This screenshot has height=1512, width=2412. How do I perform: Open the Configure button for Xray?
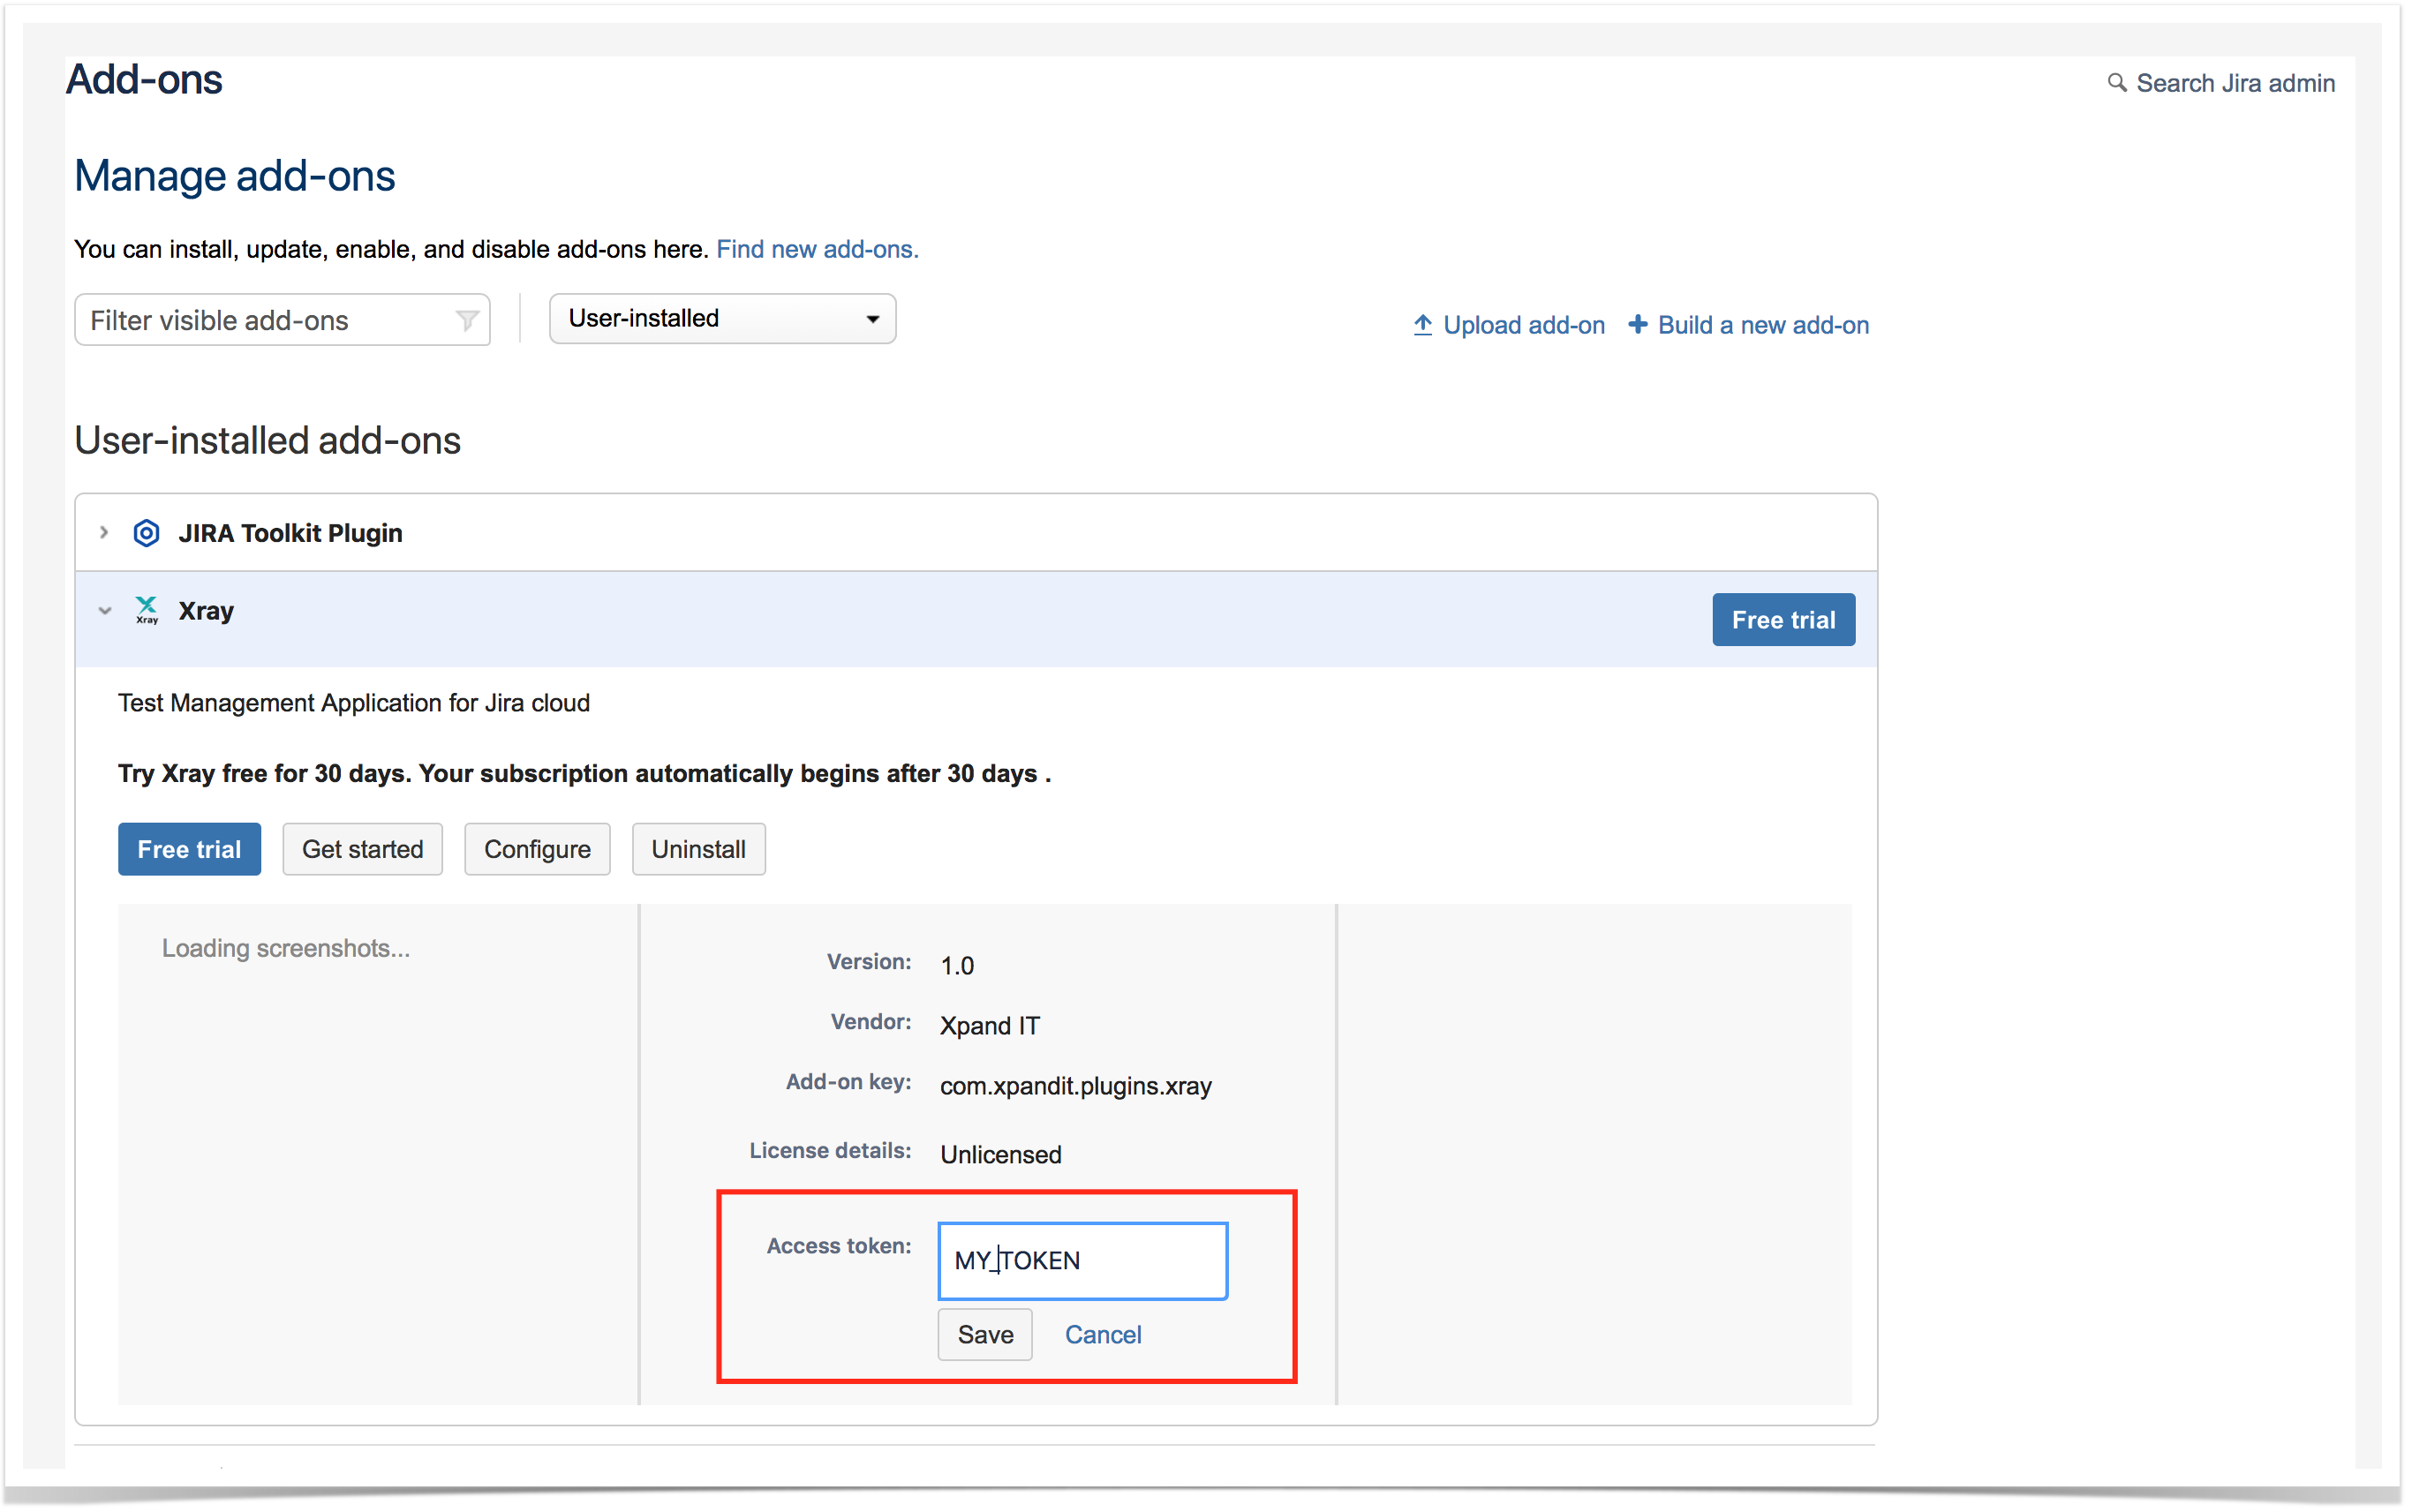click(x=537, y=849)
